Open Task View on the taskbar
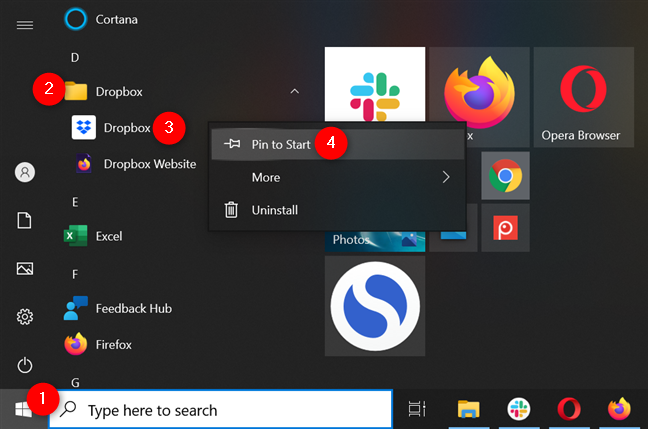Screen dimensions: 648x429 [417, 409]
